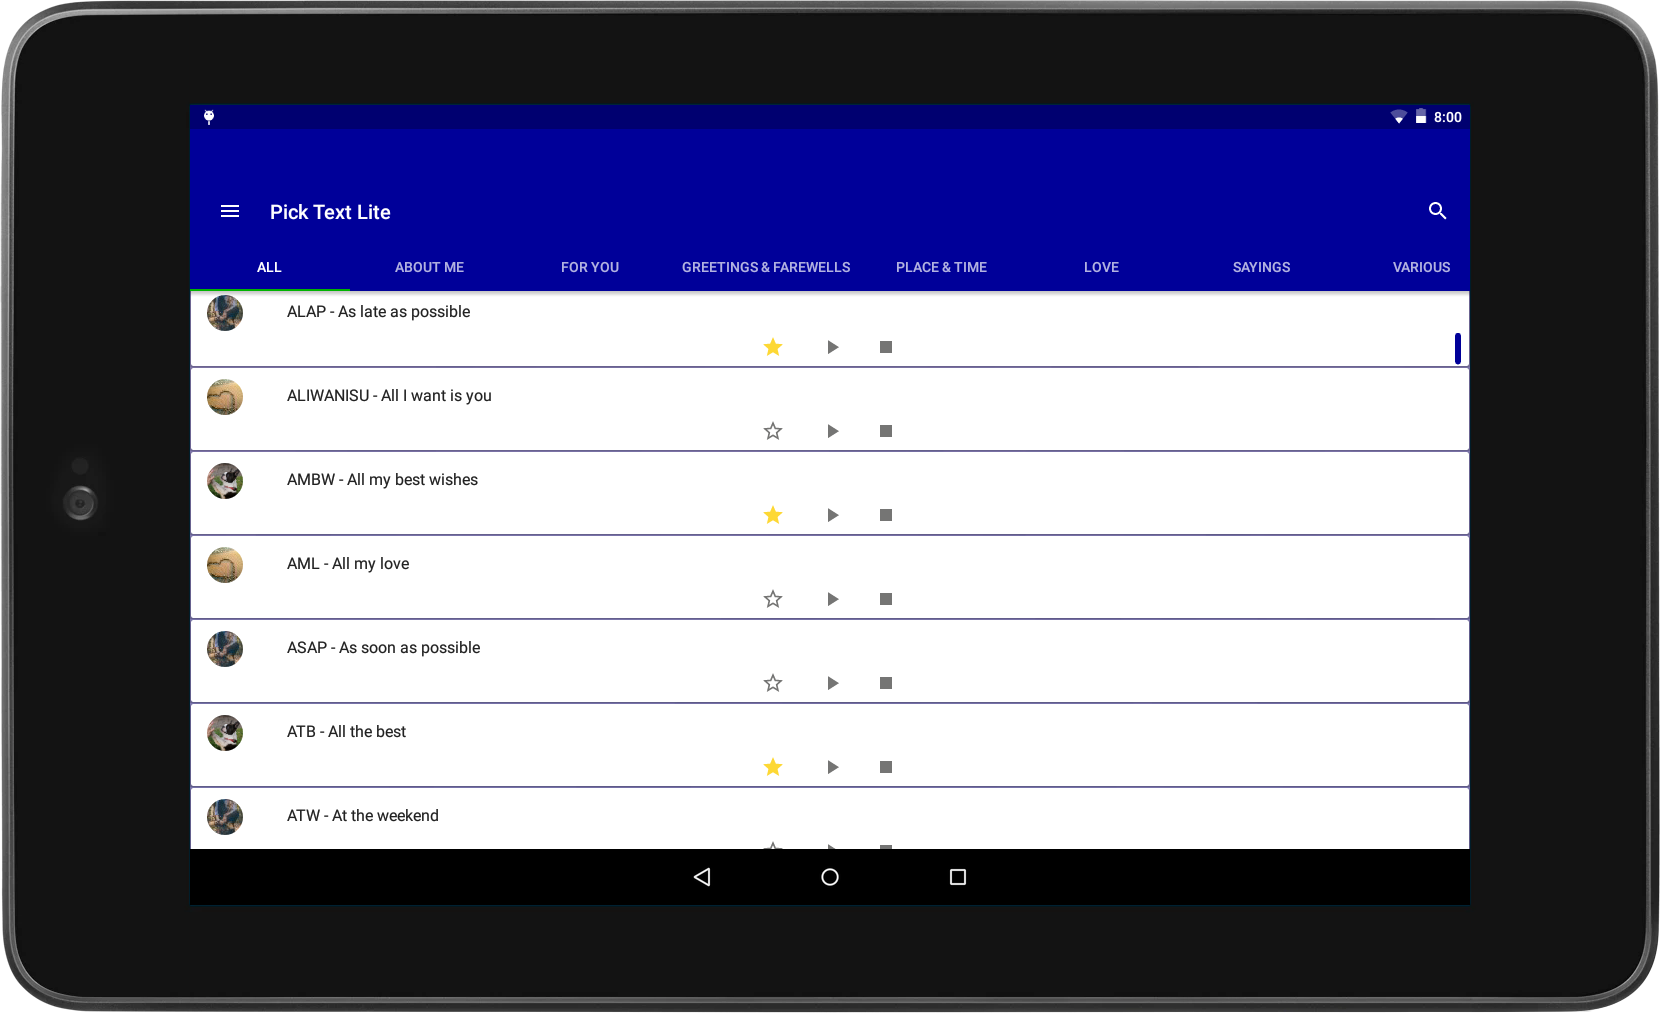This screenshot has height=1013, width=1660.
Task: Select text 'ATW - At the weekend'
Action: point(362,816)
